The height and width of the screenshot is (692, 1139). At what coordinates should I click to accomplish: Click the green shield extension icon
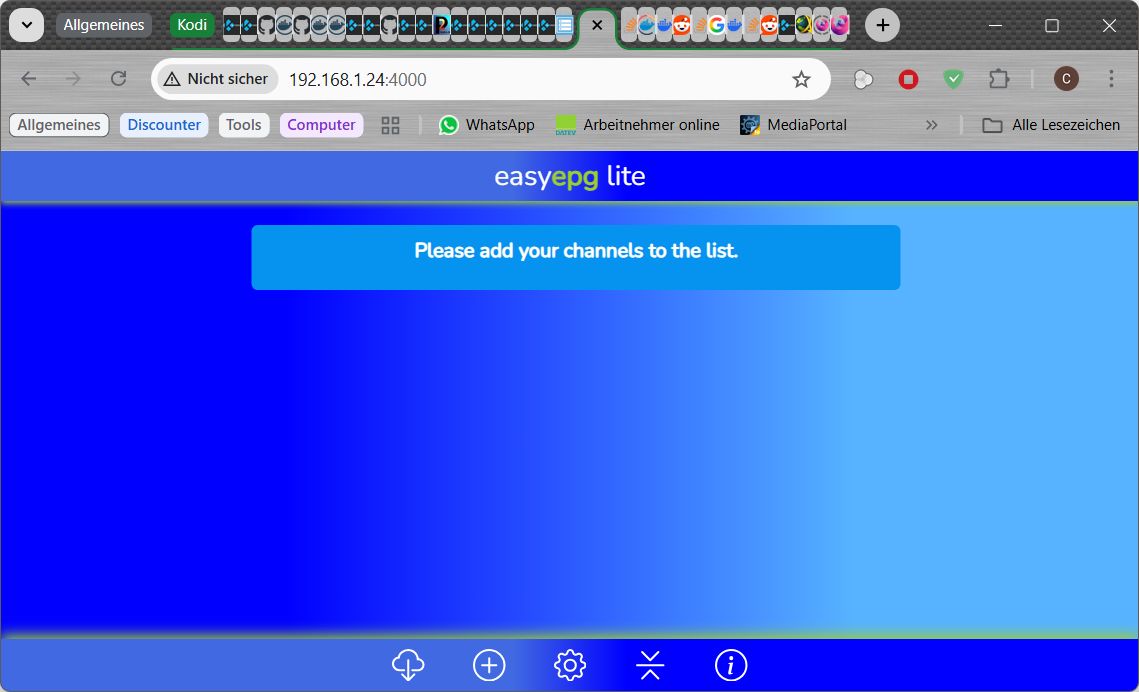(x=953, y=79)
